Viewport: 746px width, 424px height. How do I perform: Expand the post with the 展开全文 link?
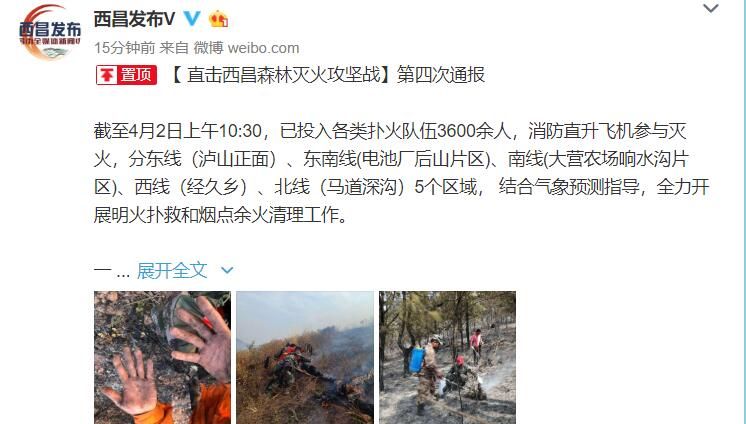click(172, 271)
